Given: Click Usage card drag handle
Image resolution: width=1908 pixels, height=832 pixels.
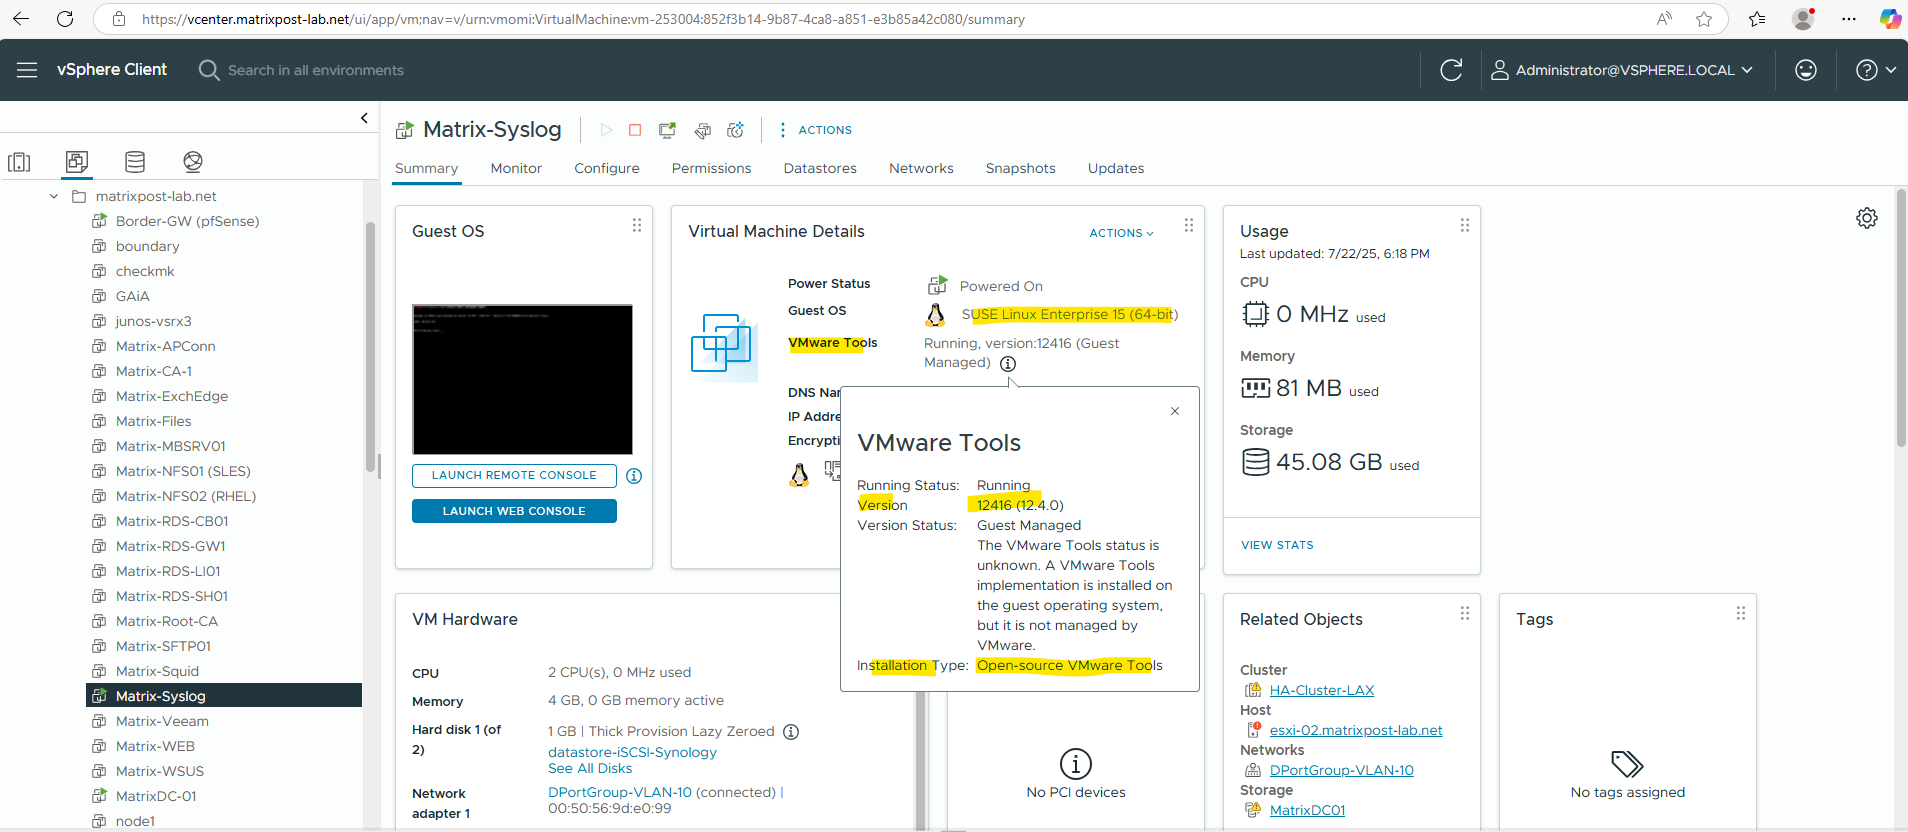Looking at the screenshot, I should coord(1465,226).
